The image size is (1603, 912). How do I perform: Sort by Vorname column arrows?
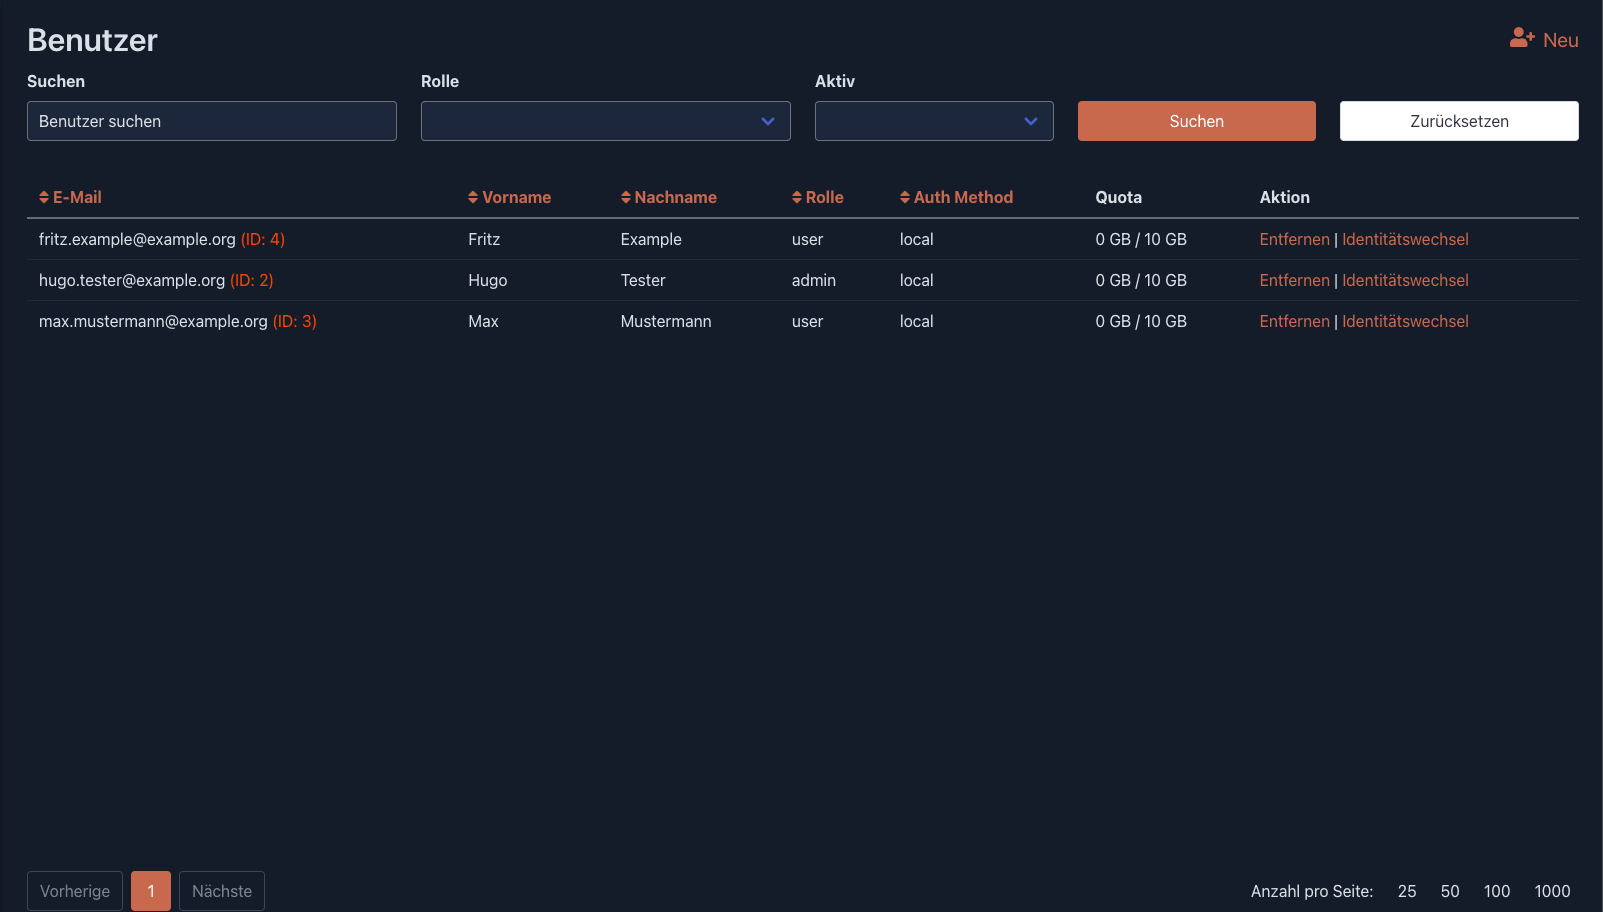pyautogui.click(x=473, y=198)
